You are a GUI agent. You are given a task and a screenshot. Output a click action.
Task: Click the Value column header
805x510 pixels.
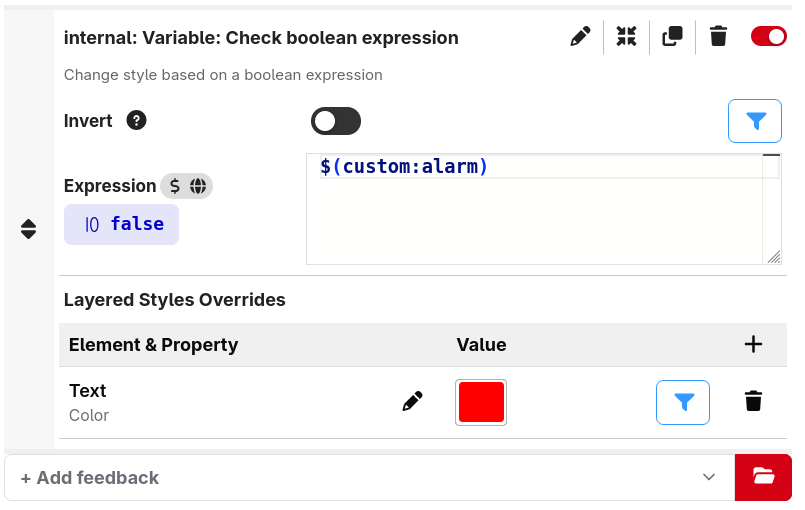point(481,345)
